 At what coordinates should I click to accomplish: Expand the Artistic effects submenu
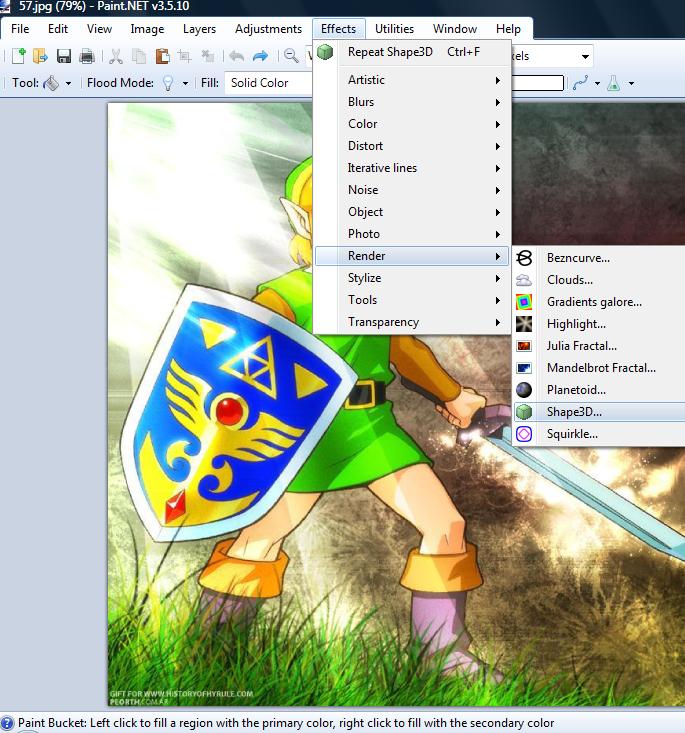pyautogui.click(x=412, y=80)
